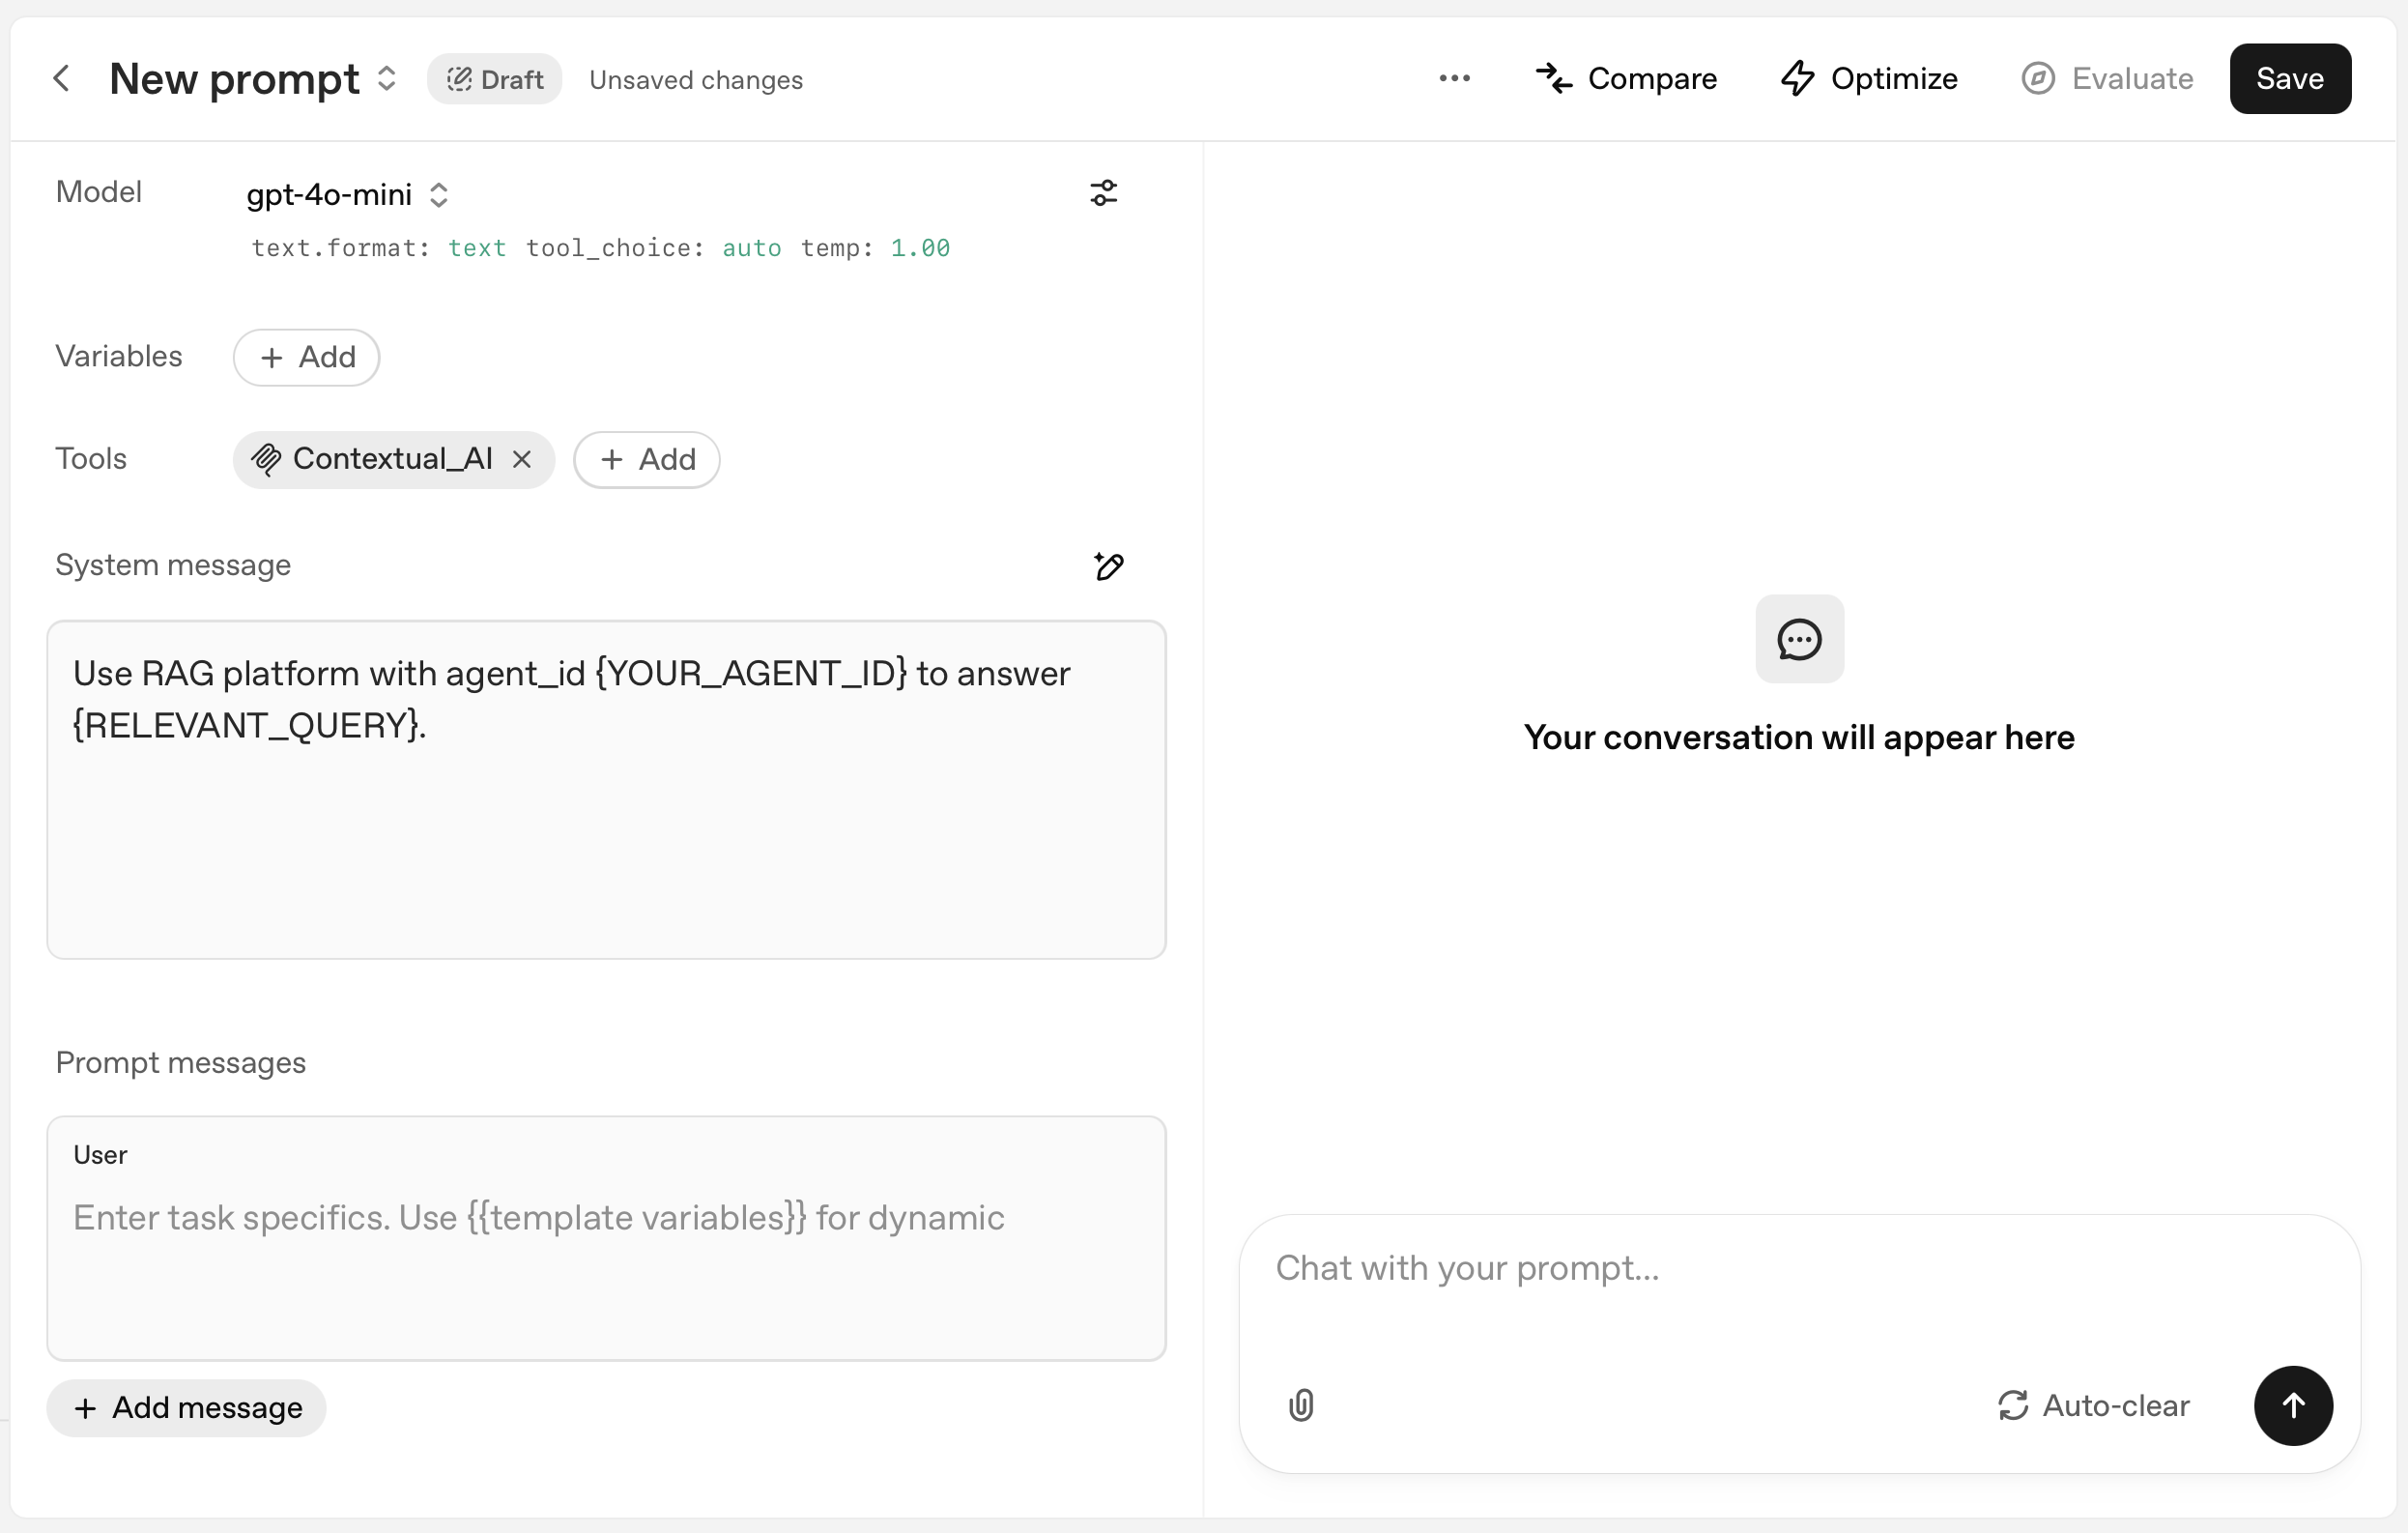Click the paperclip attach file icon

pyautogui.click(x=1300, y=1405)
